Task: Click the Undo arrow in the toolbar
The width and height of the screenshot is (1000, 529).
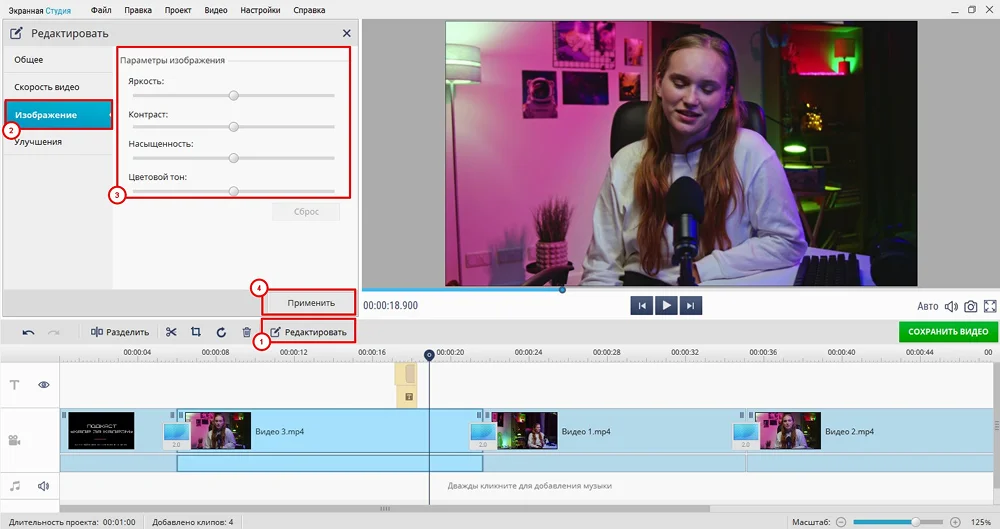Action: [x=28, y=332]
